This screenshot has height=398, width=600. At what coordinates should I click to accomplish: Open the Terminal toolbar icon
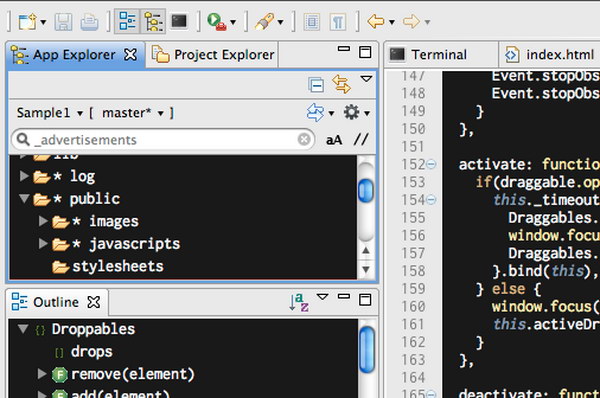tap(179, 21)
